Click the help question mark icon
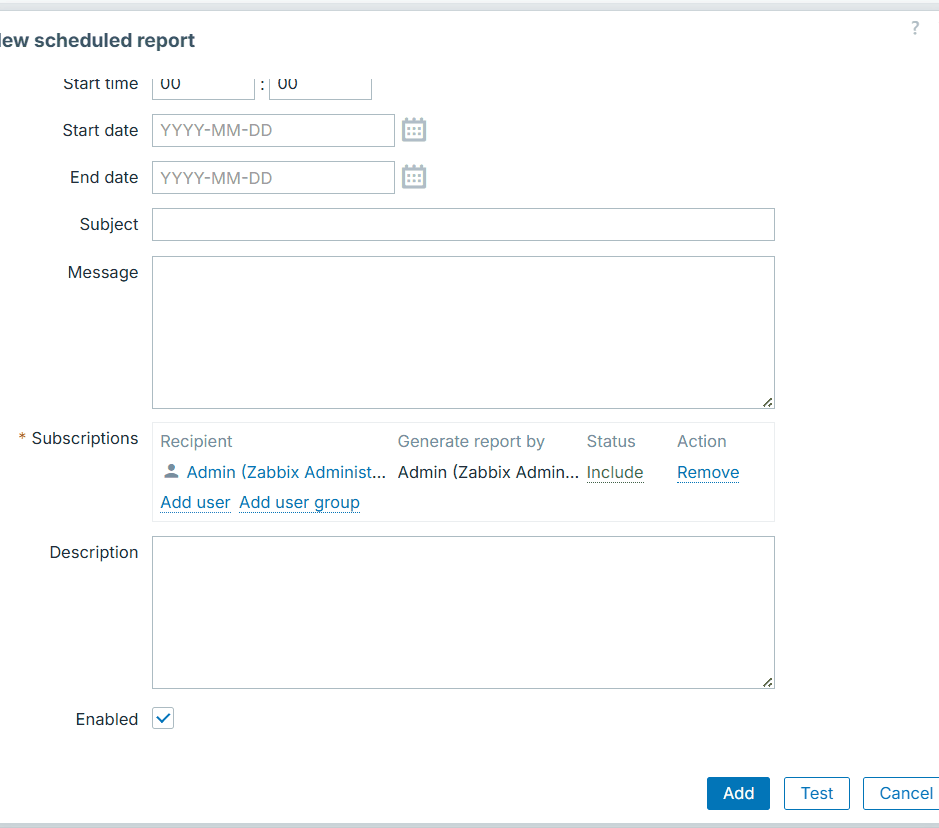 tap(914, 28)
